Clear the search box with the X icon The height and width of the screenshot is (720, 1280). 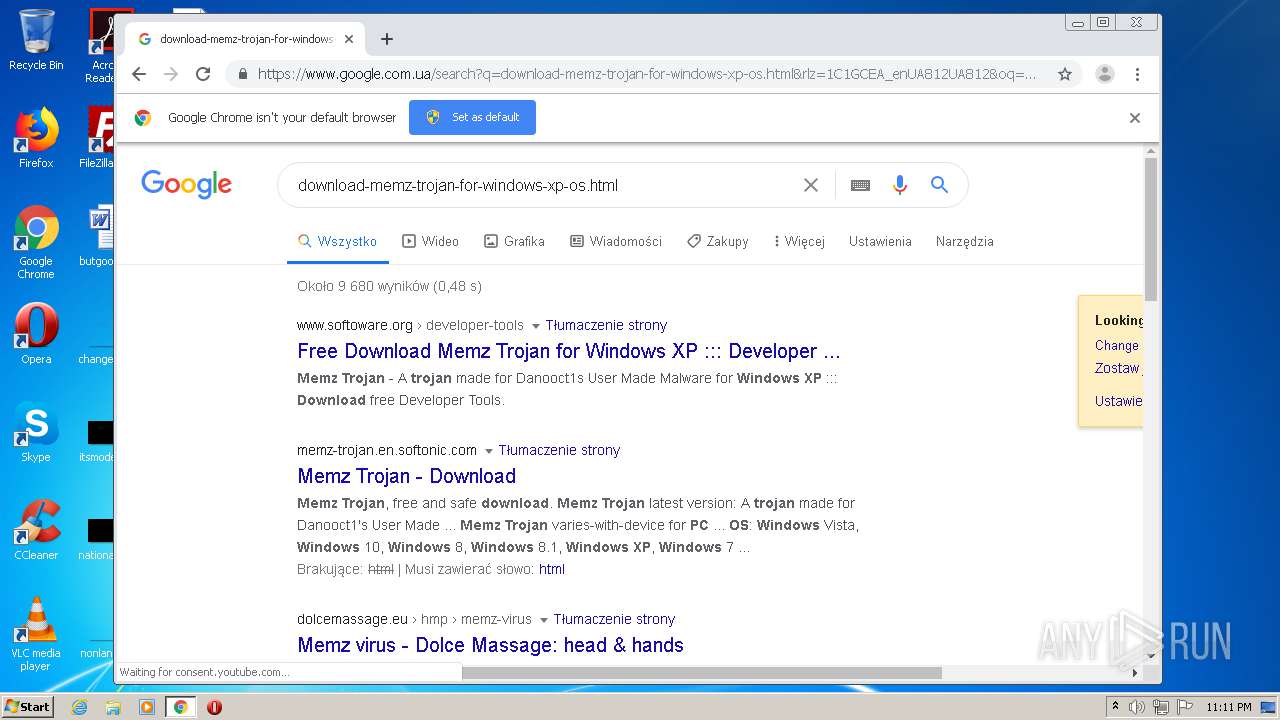pyautogui.click(x=811, y=185)
